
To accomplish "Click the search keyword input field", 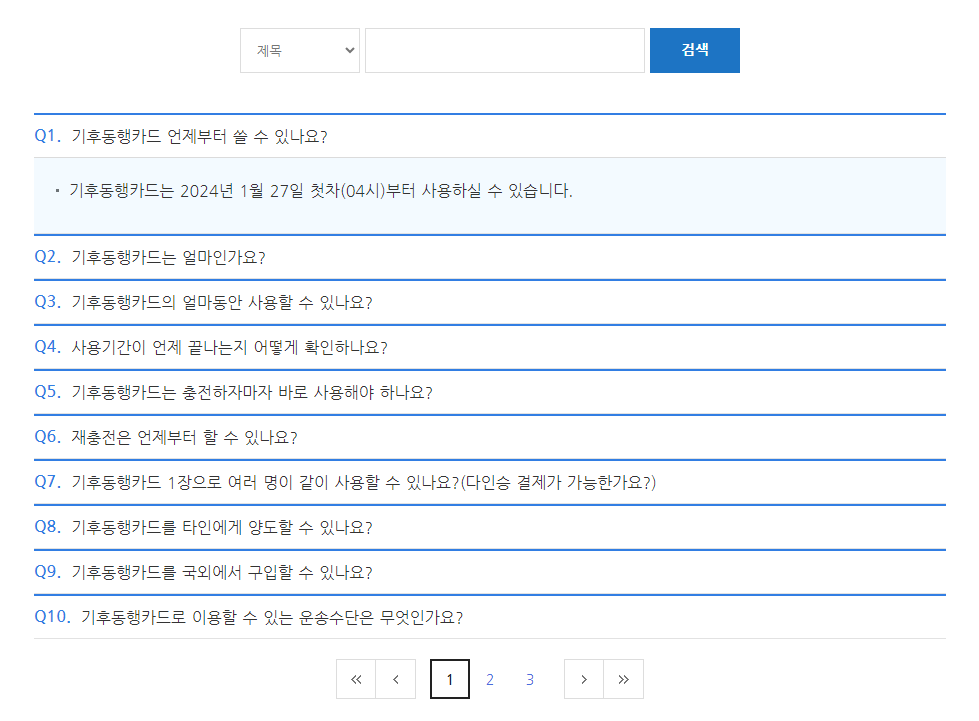I will pos(504,51).
